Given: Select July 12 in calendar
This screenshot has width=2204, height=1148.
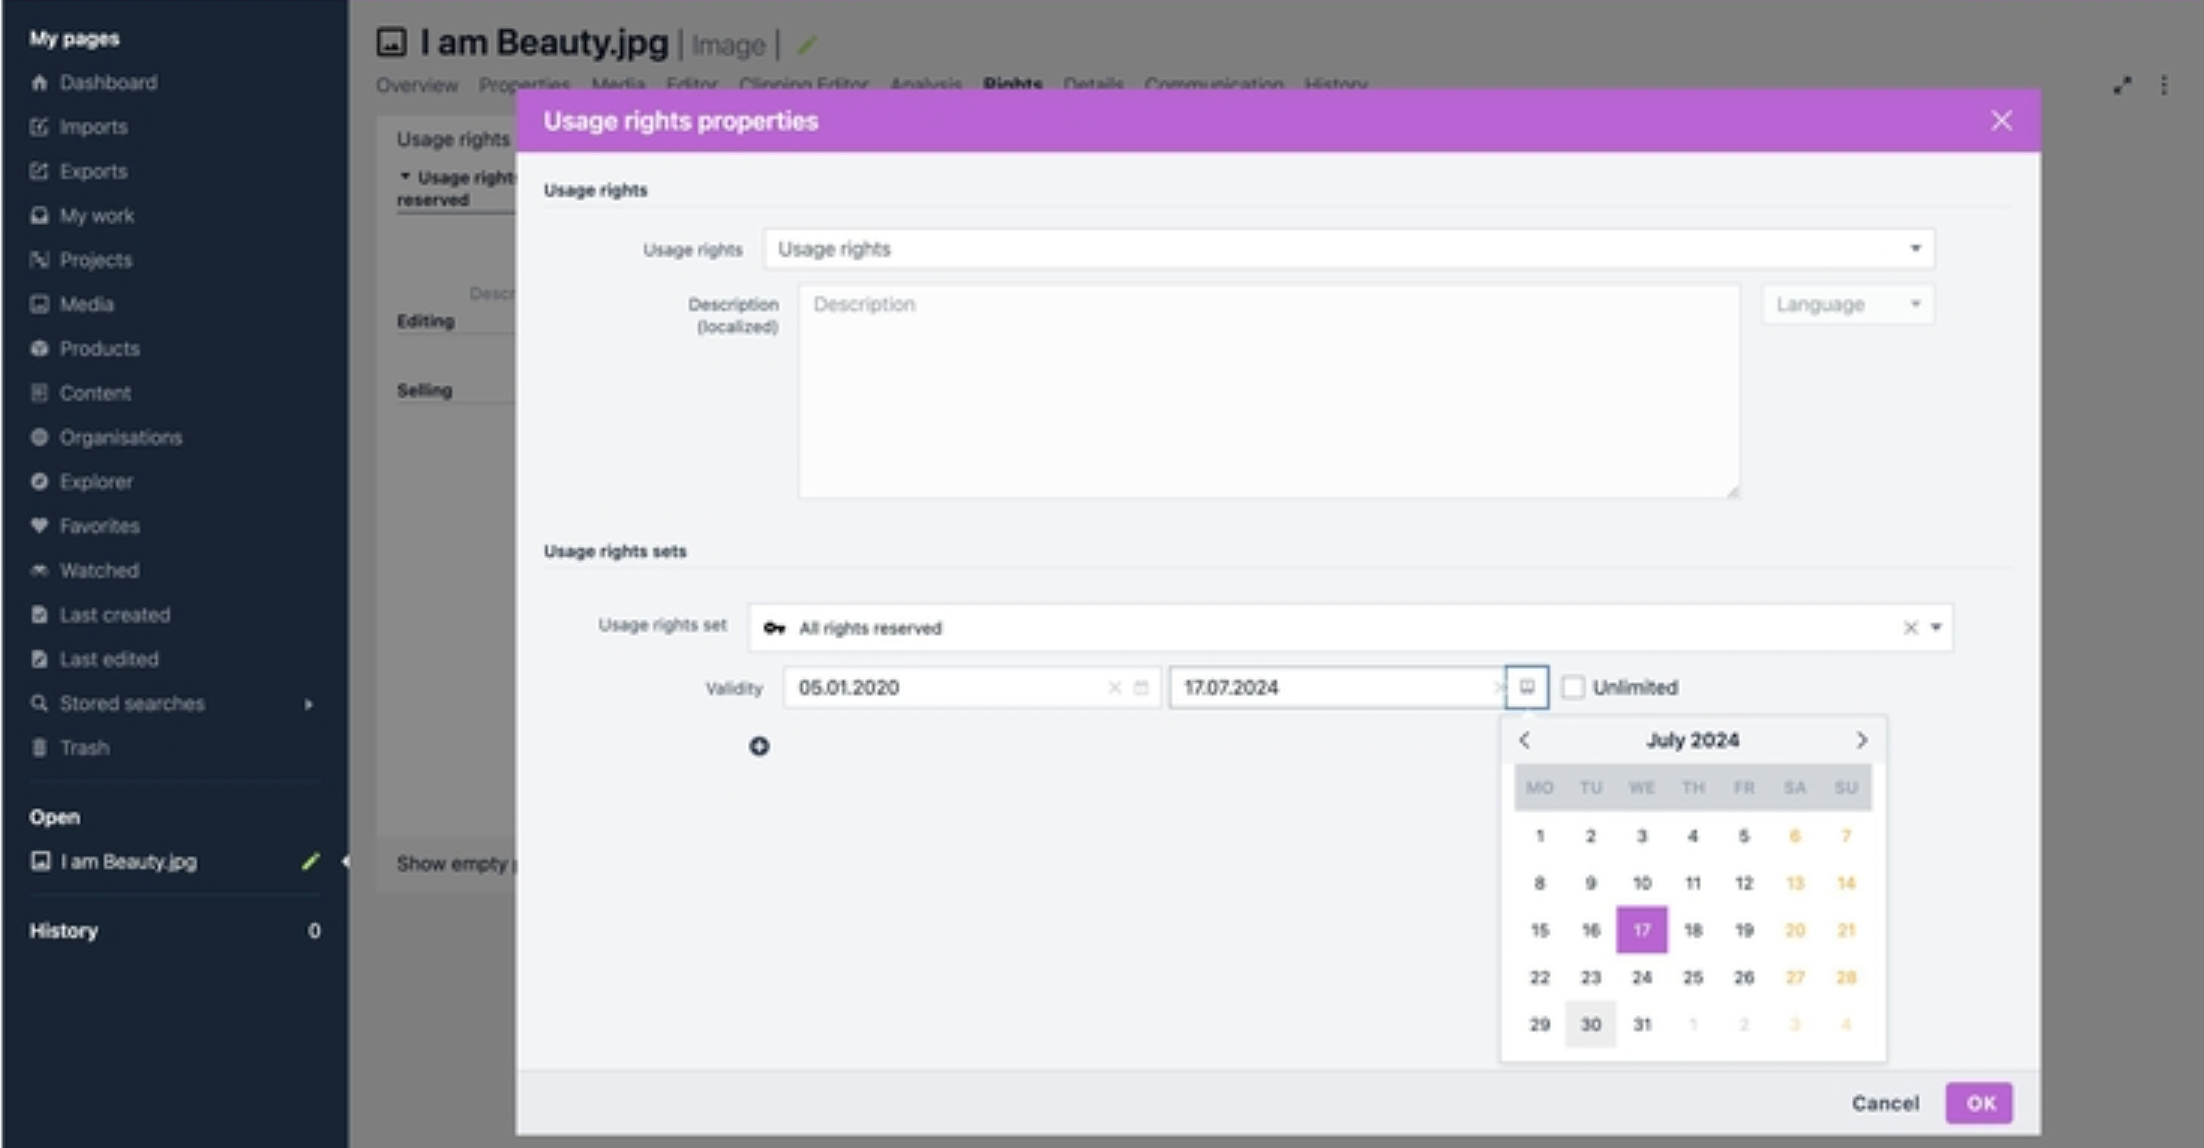Looking at the screenshot, I should coord(1744,883).
